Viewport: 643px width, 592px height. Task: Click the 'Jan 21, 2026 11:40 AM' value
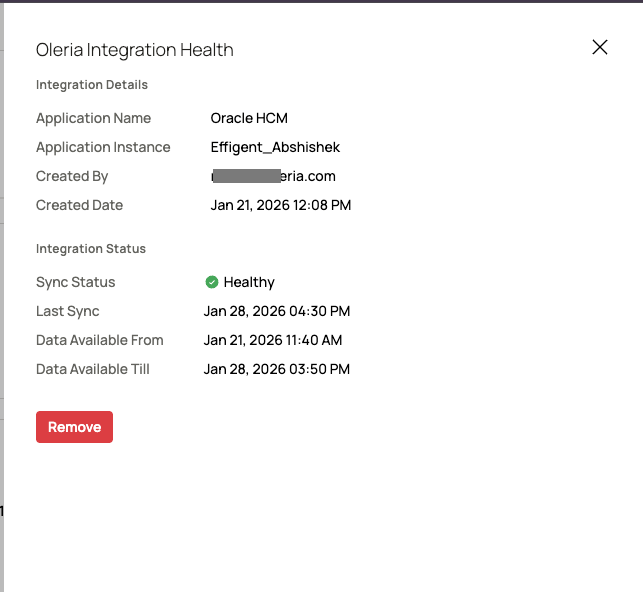pos(273,340)
